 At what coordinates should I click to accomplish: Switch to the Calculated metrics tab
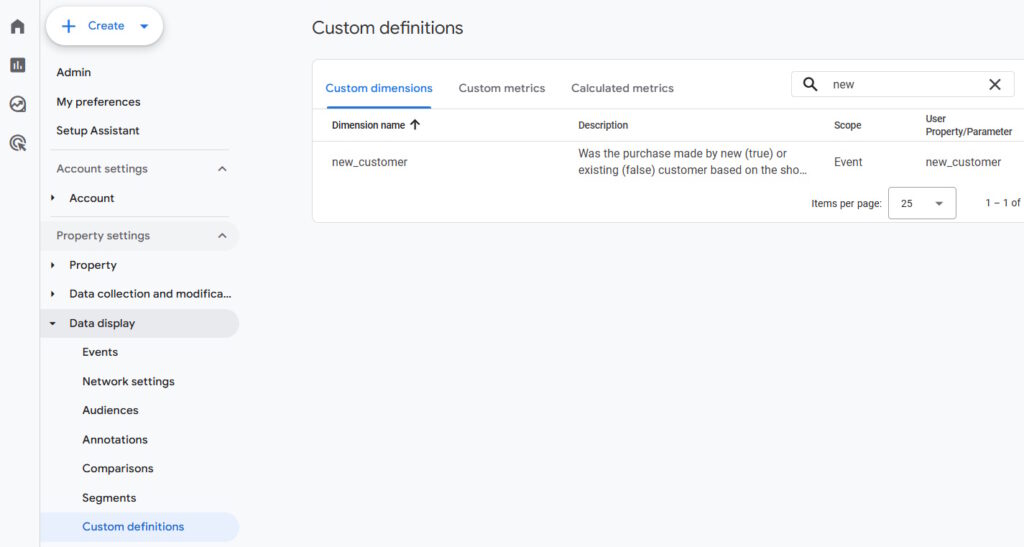tap(622, 88)
